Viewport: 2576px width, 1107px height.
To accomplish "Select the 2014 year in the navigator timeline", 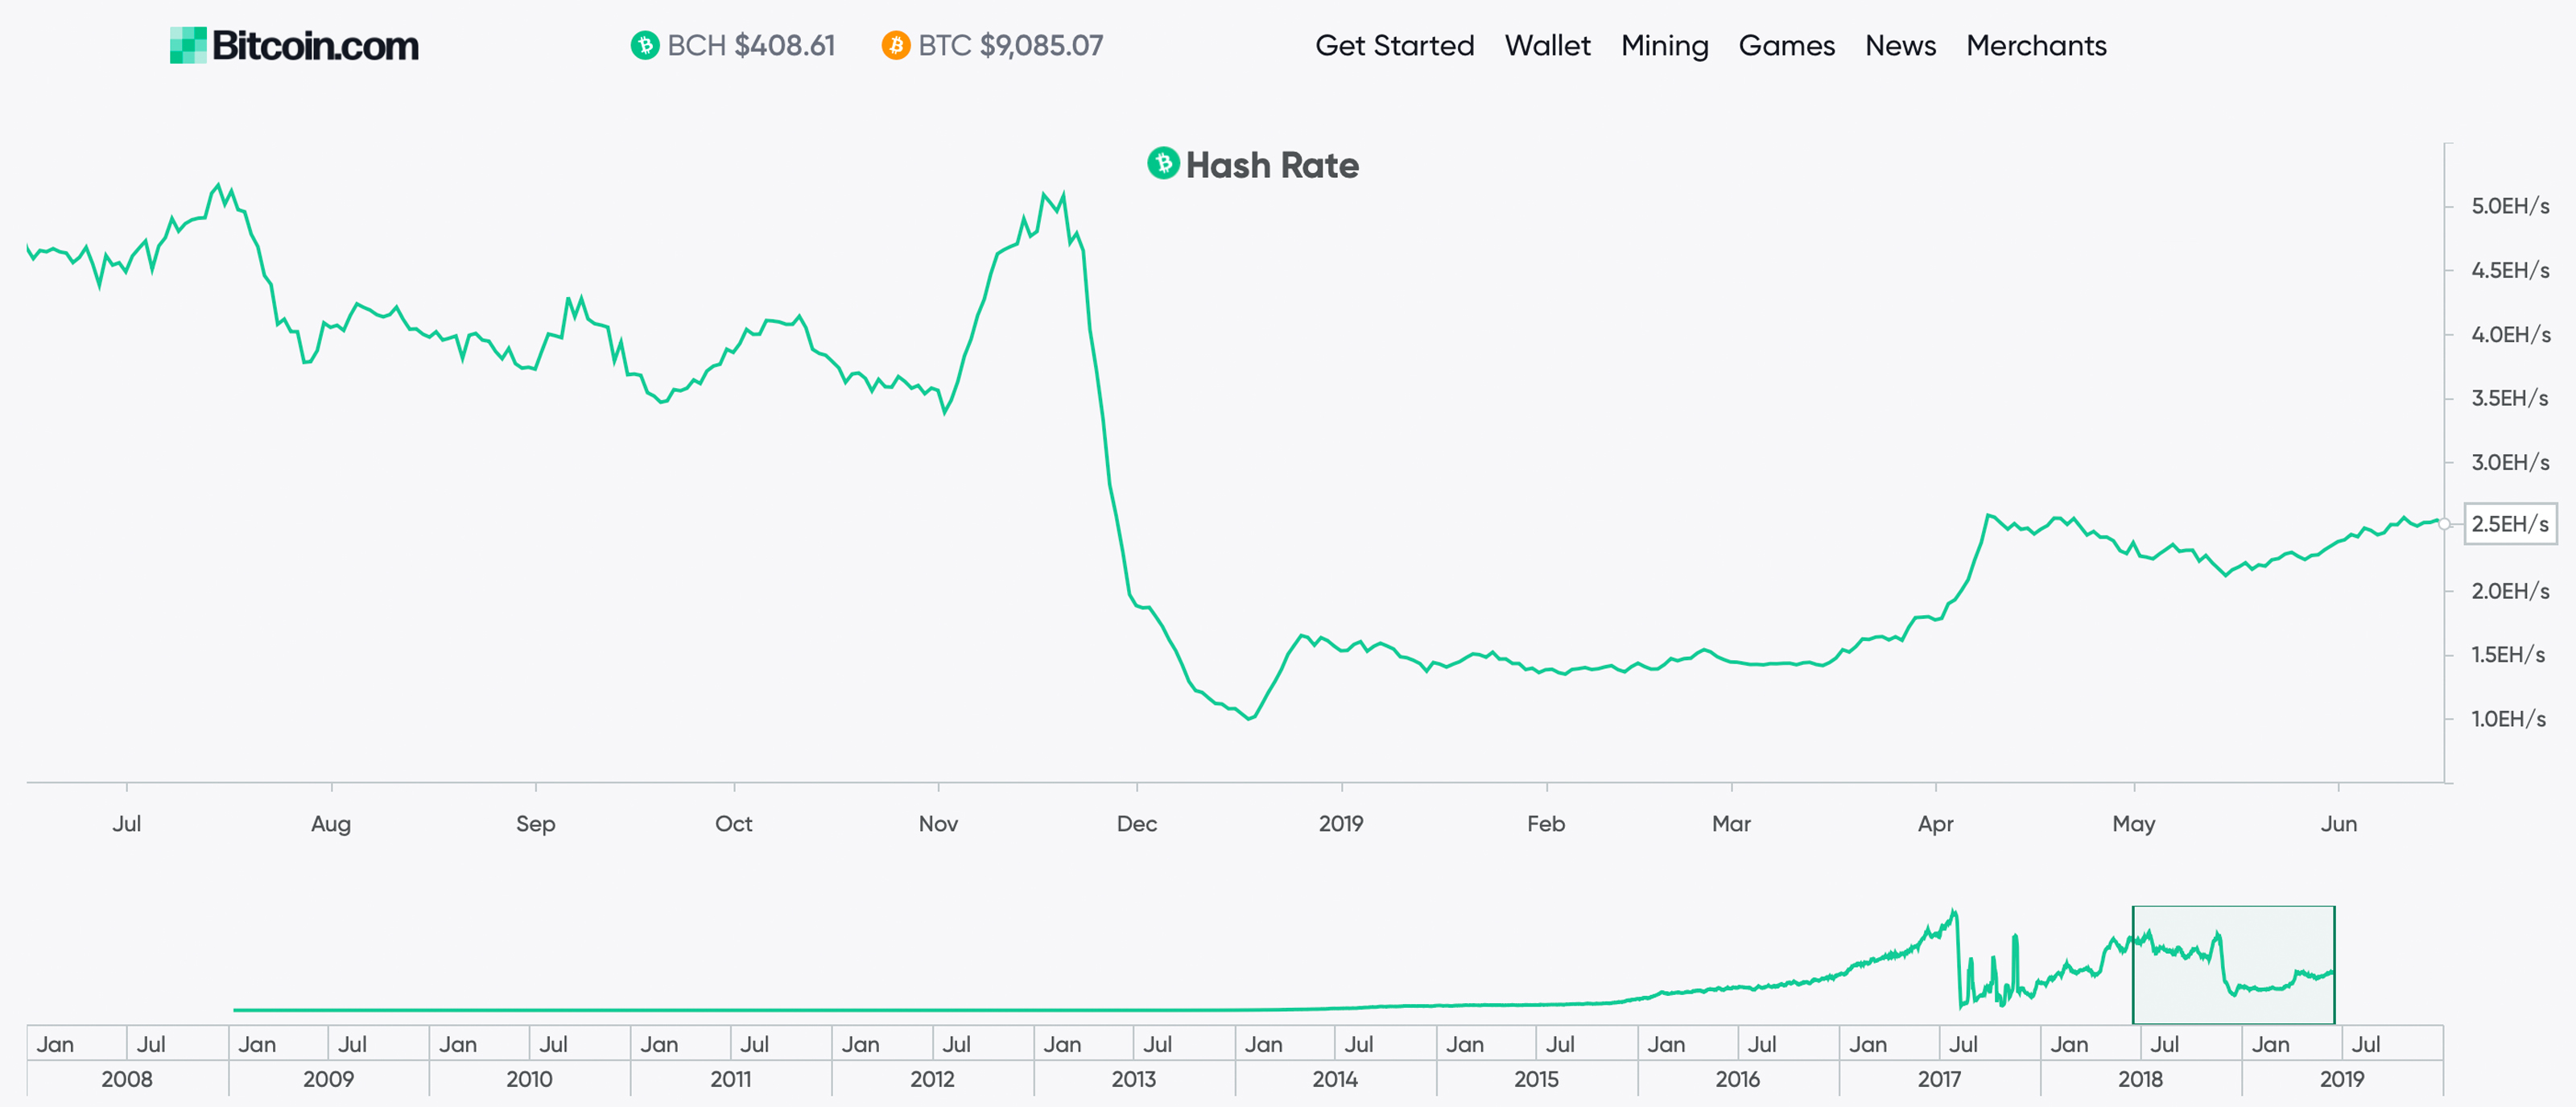I will tap(1335, 1079).
